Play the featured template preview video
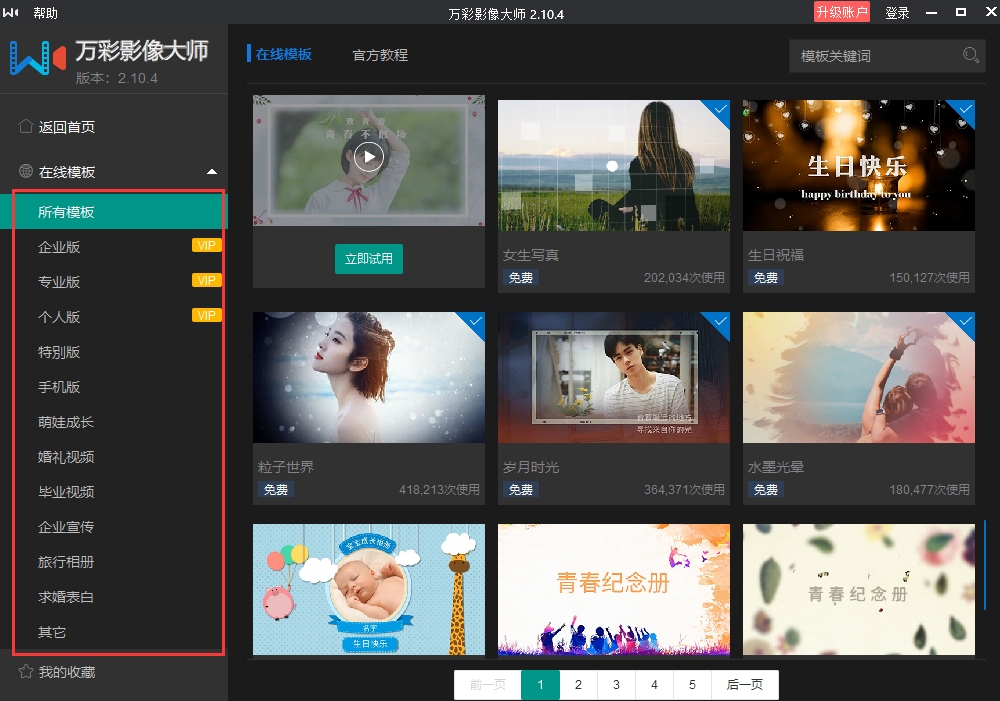 pos(368,156)
